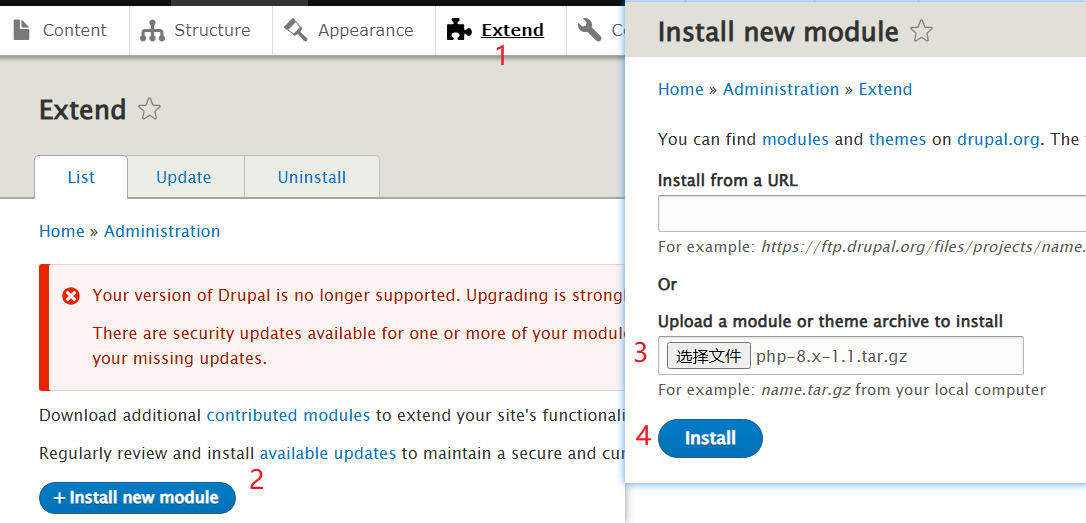Viewport: 1086px width, 523px height.
Task: Click the red error icon in warning
Action: point(71,296)
